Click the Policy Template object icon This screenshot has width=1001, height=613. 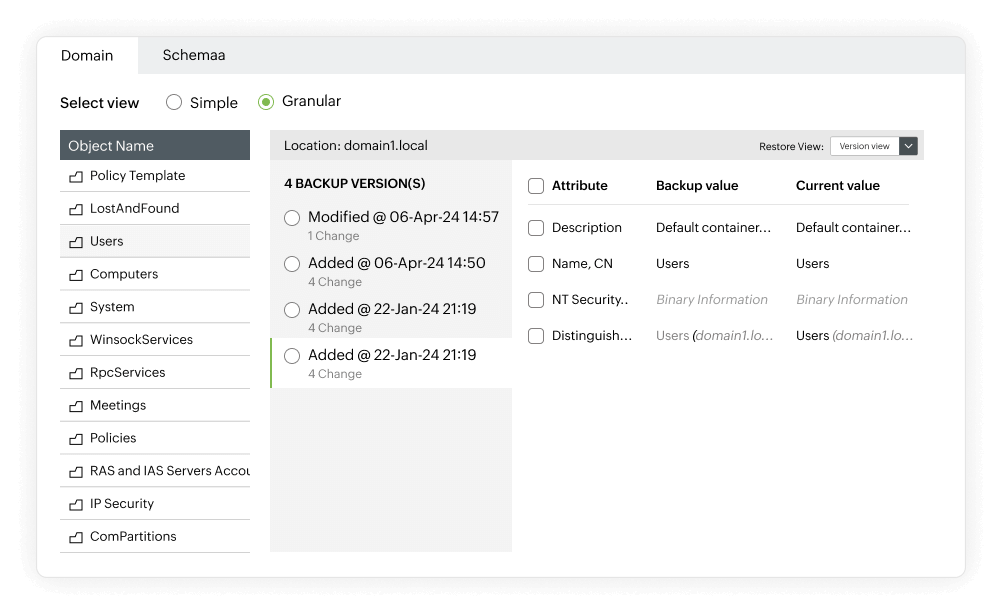[75, 175]
